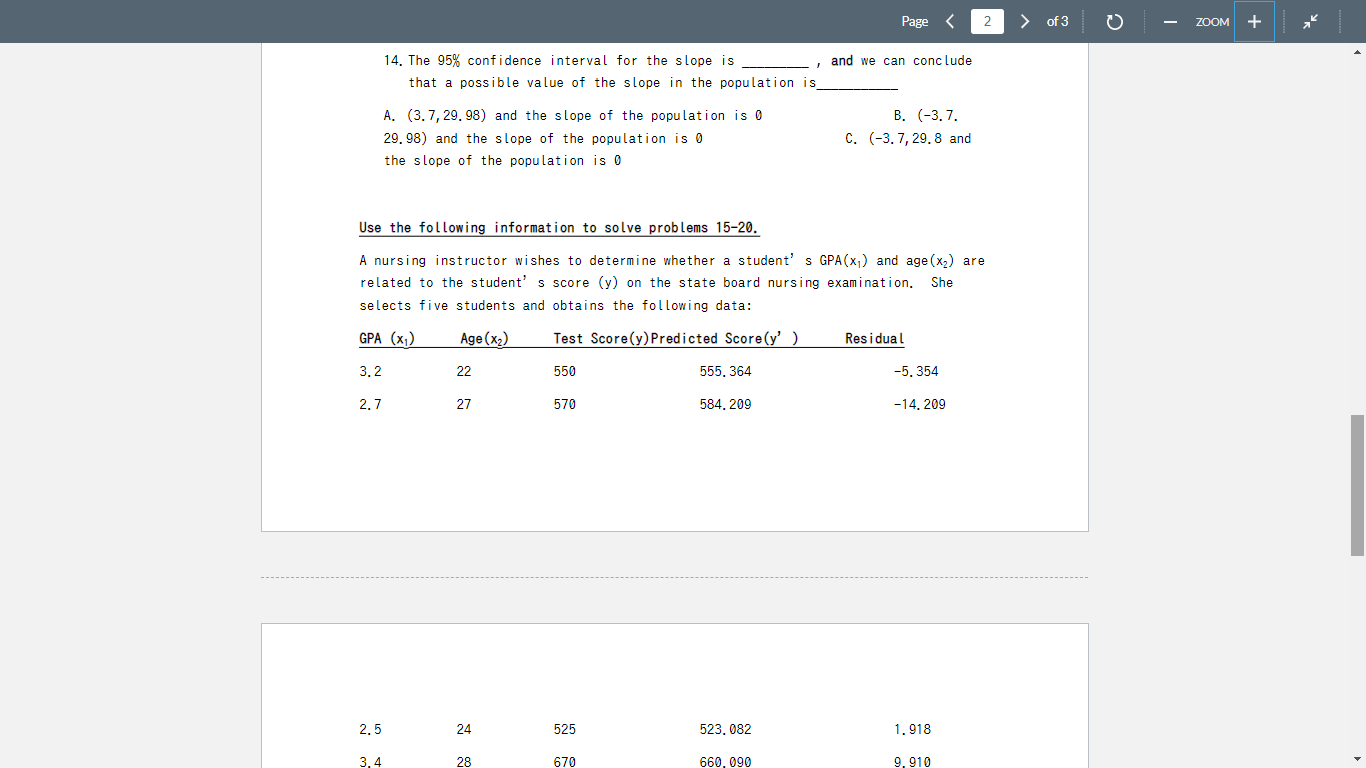This screenshot has width=1366, height=768.
Task: Click the Residual column header
Action: coord(874,338)
